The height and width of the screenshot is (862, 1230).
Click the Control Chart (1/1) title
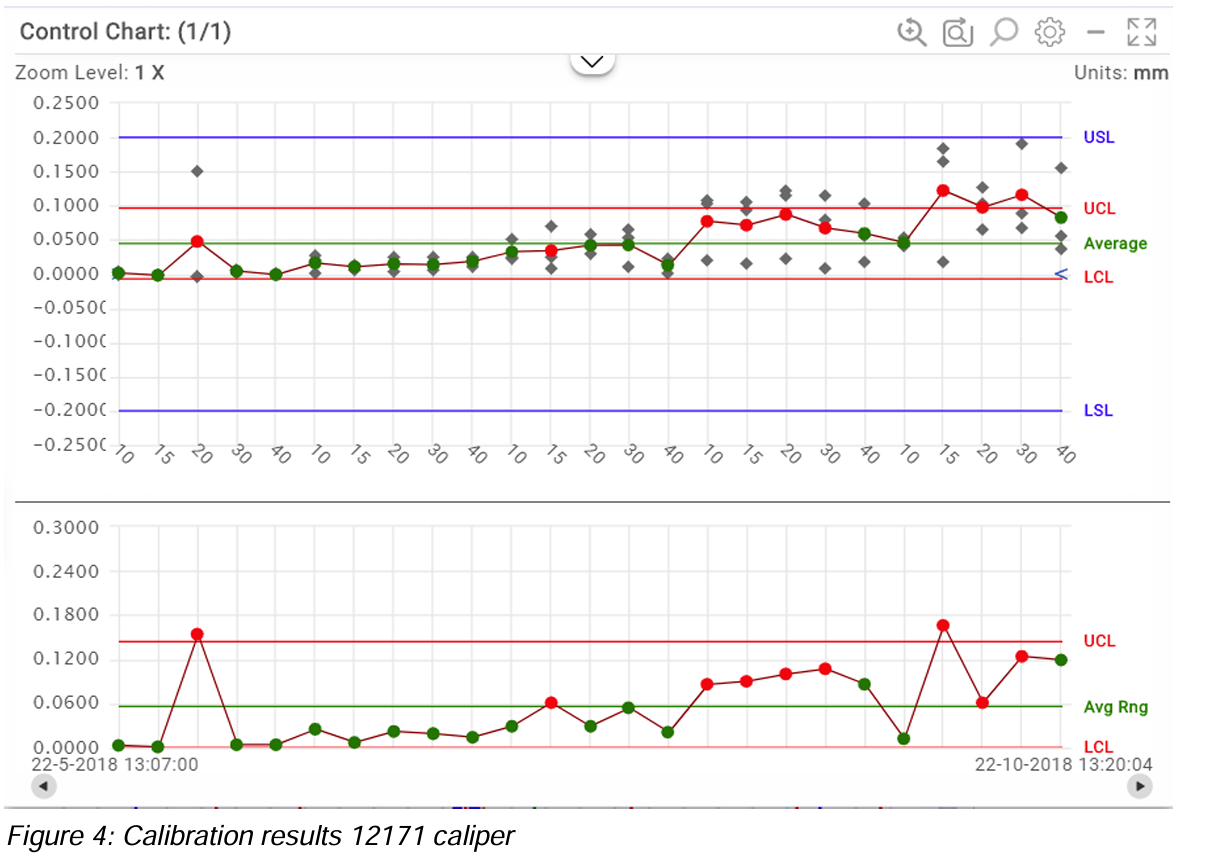(125, 32)
